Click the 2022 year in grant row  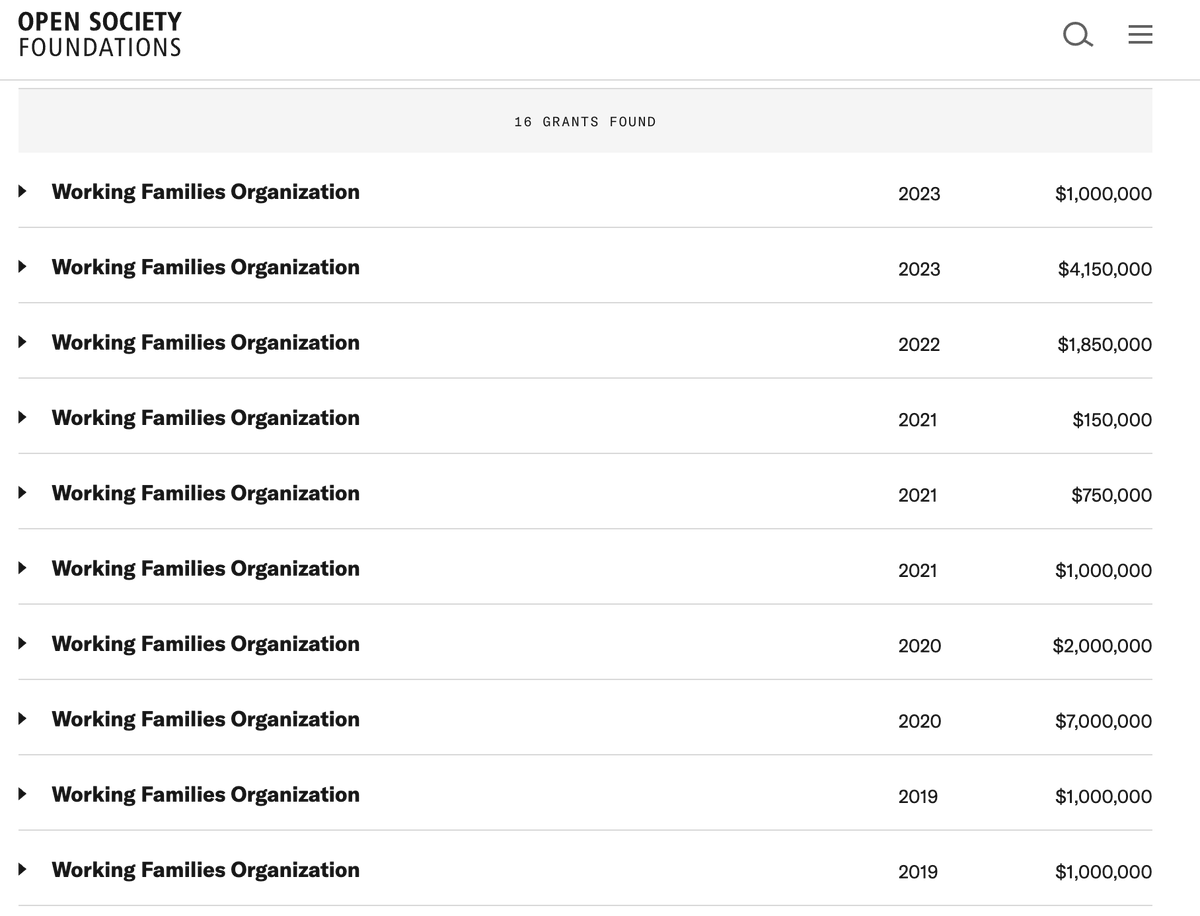(x=919, y=345)
